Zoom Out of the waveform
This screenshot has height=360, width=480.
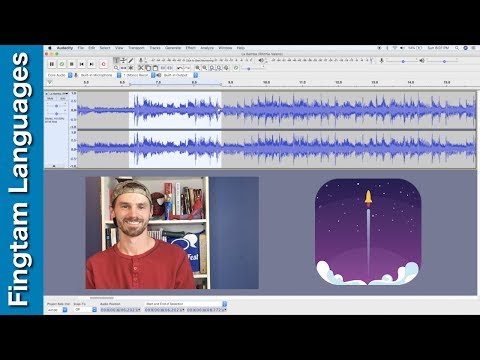[x=205, y=68]
